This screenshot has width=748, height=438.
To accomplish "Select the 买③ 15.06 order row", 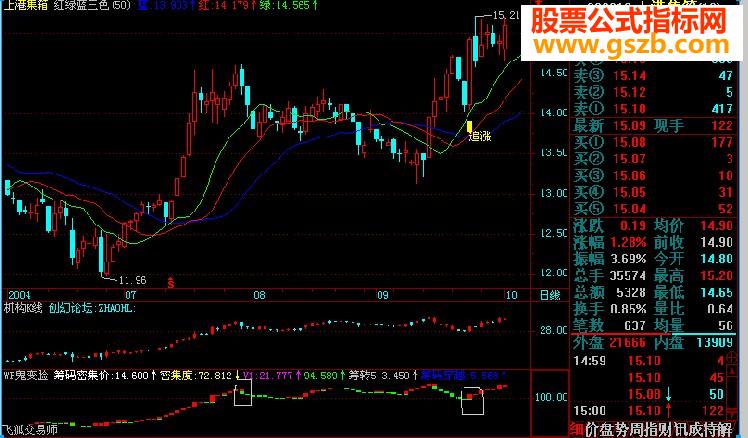I will pyautogui.click(x=653, y=175).
